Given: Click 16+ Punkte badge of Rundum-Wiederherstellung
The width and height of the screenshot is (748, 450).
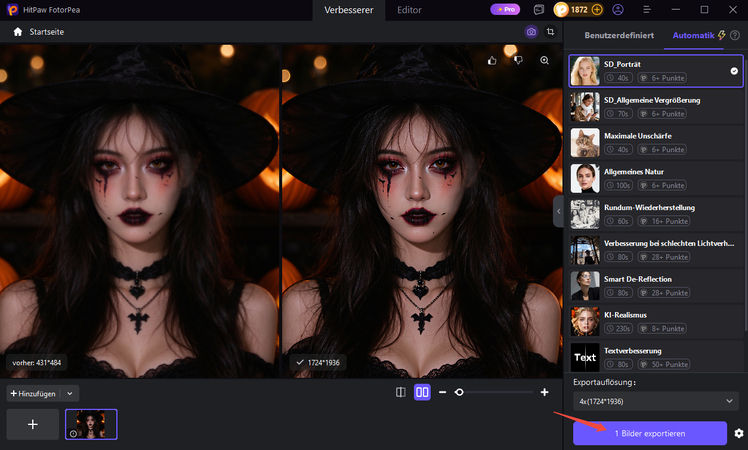Looking at the screenshot, I should point(665,221).
